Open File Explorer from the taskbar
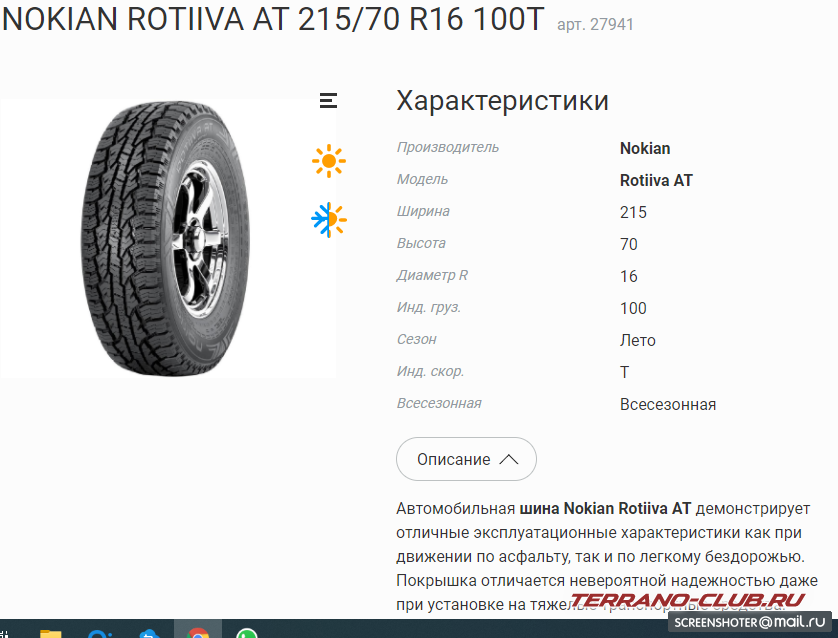838x638 pixels. click(x=51, y=634)
